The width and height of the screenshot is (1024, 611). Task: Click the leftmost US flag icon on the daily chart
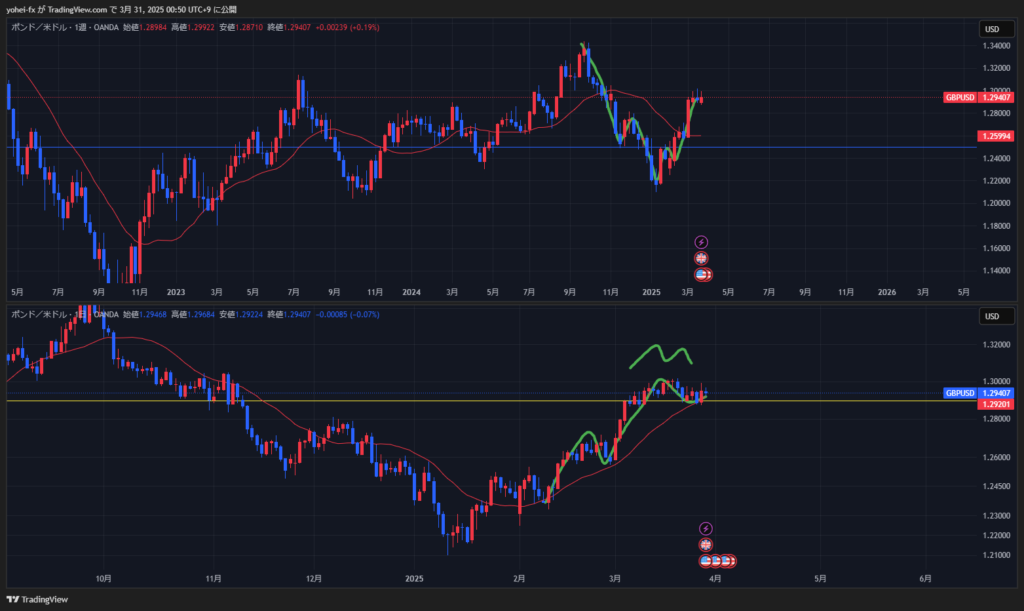(x=706, y=561)
